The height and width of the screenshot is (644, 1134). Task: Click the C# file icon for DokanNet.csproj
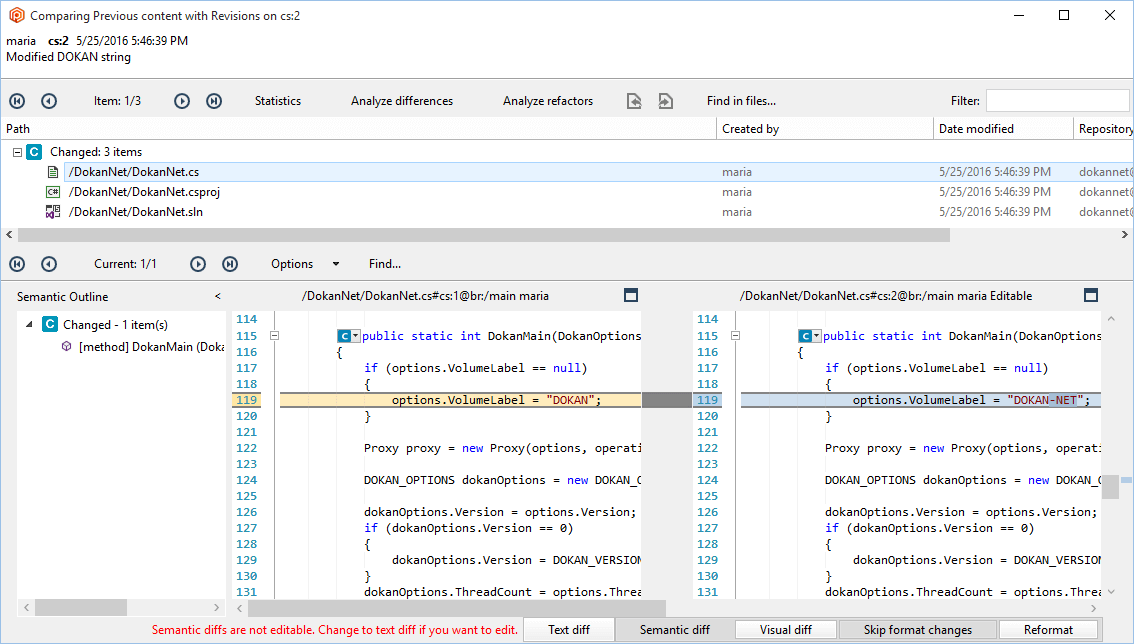coord(53,192)
